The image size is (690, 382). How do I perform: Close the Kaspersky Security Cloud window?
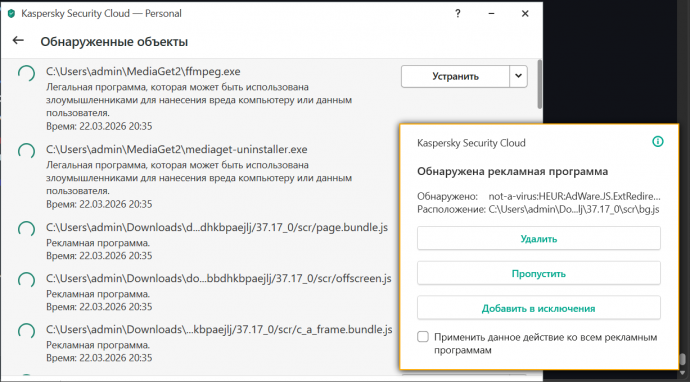point(525,14)
